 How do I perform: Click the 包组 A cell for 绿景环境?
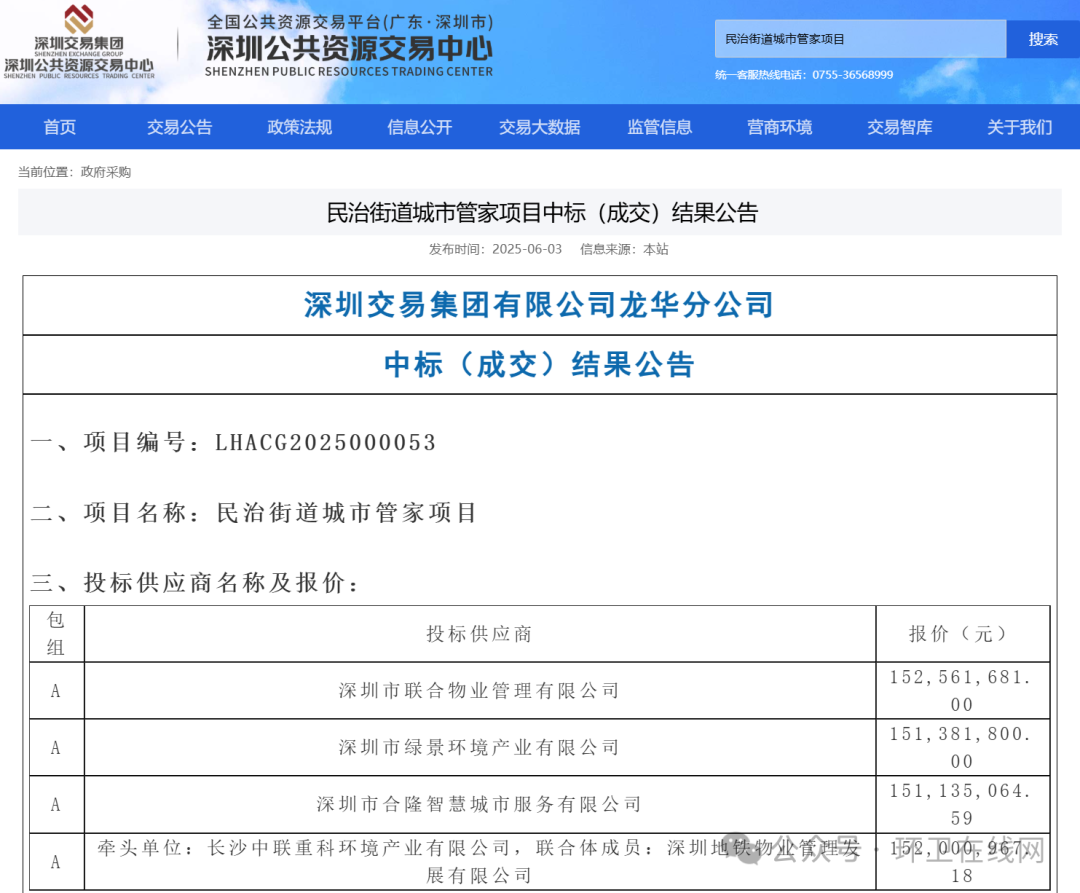tap(56, 748)
